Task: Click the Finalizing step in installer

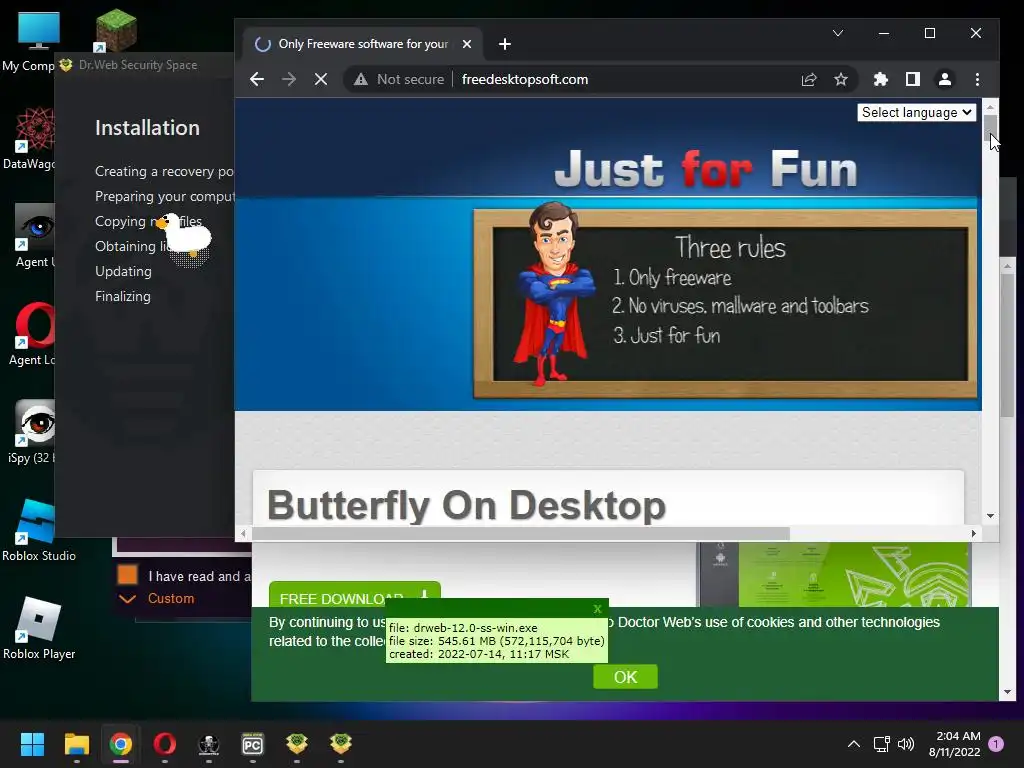Action: click(x=123, y=296)
